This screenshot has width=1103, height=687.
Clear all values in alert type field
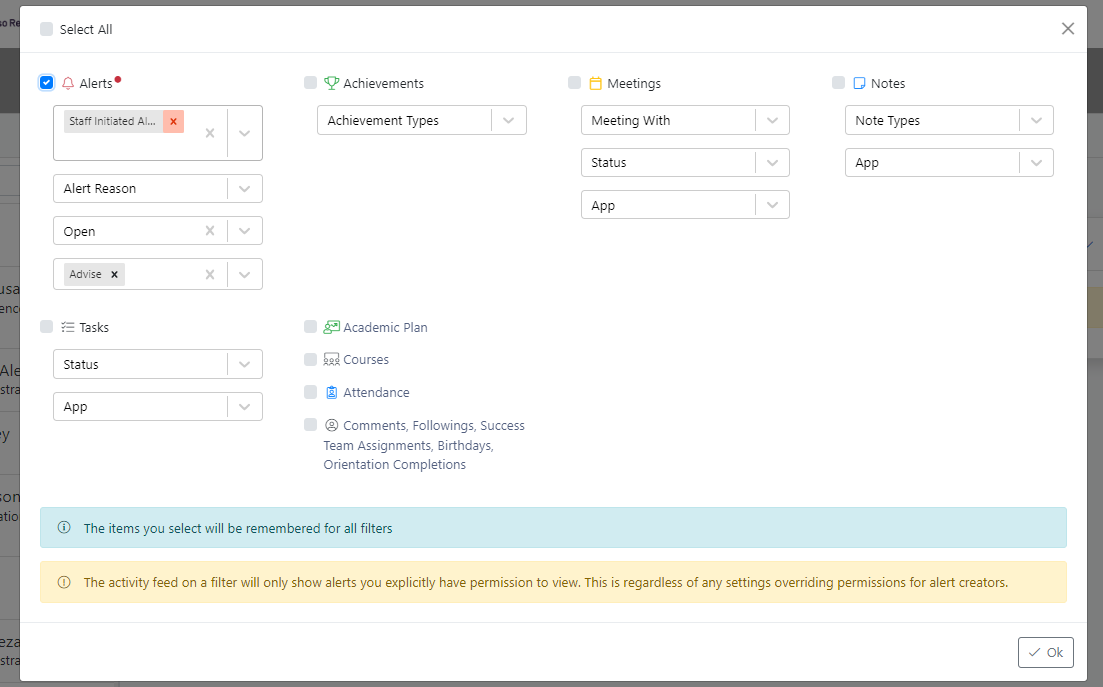(210, 133)
